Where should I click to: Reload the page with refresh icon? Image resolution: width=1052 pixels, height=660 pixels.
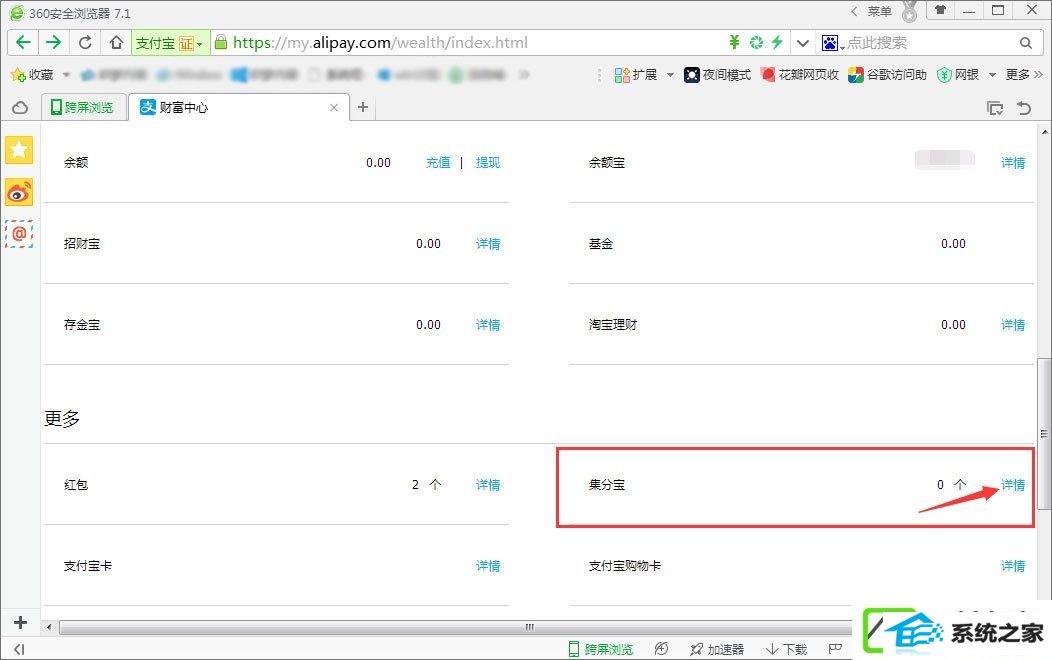pos(85,42)
